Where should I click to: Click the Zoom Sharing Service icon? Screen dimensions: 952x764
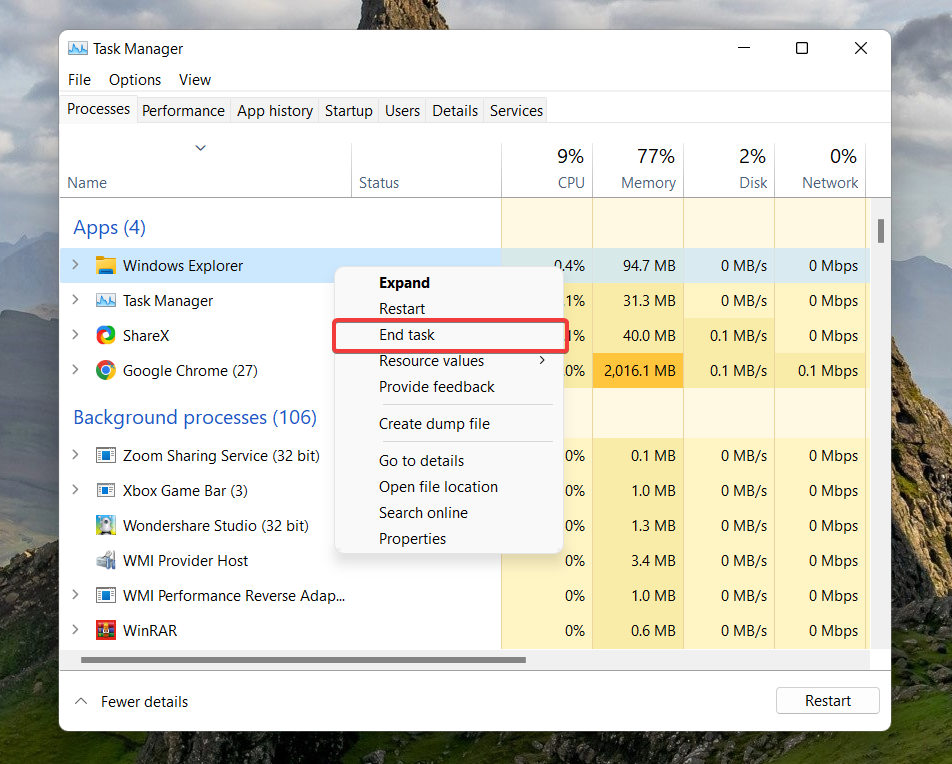pyautogui.click(x=106, y=455)
